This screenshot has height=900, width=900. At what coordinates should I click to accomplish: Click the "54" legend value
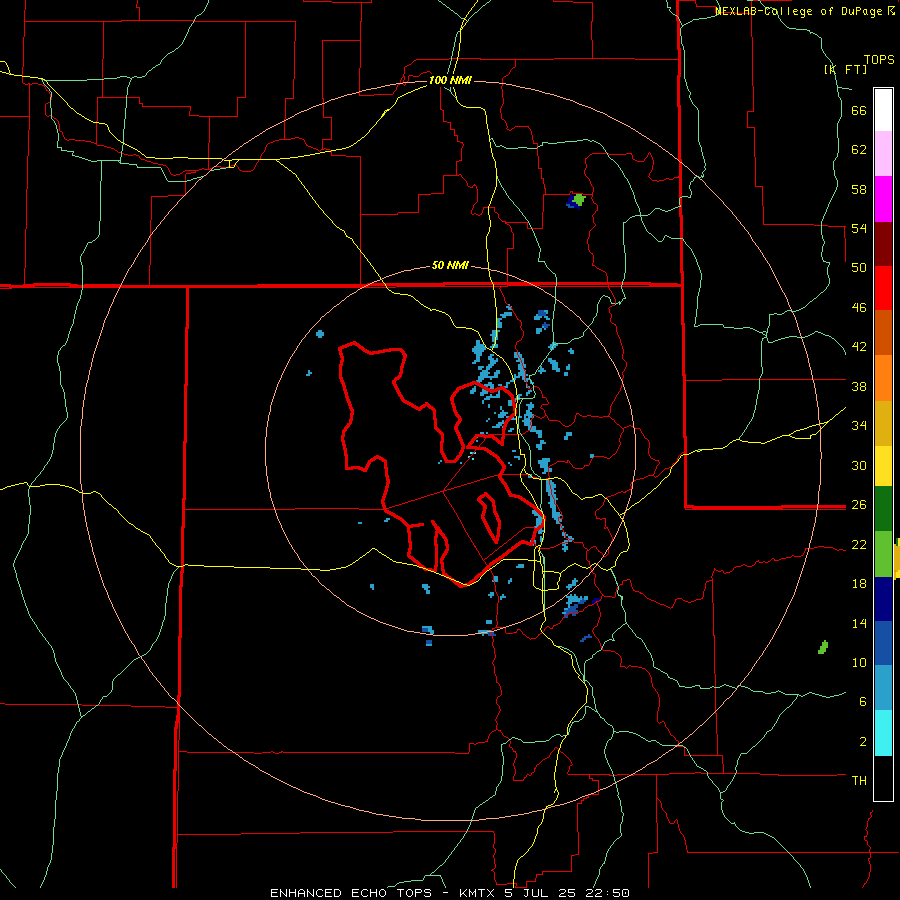[859, 228]
